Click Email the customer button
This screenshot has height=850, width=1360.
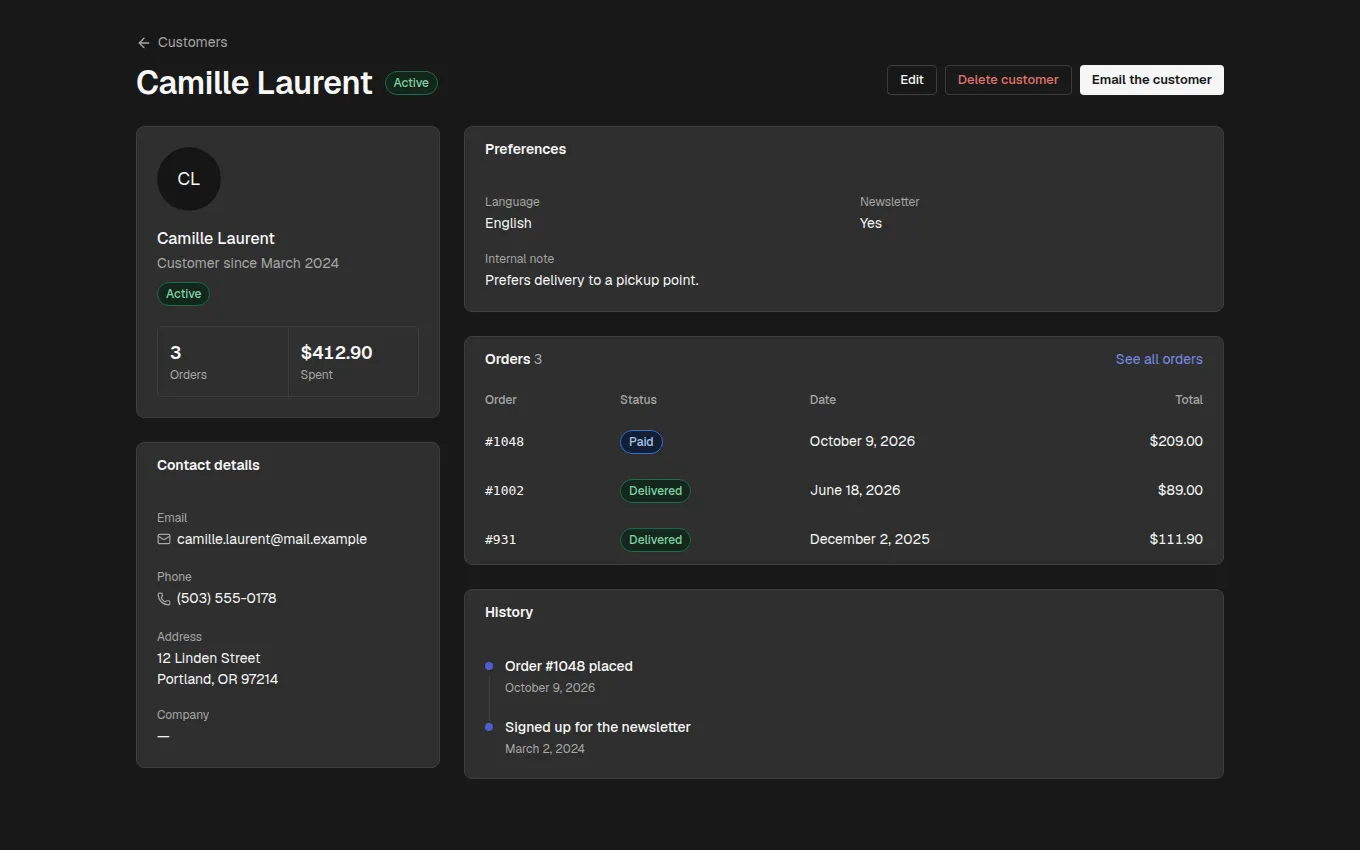1152,80
